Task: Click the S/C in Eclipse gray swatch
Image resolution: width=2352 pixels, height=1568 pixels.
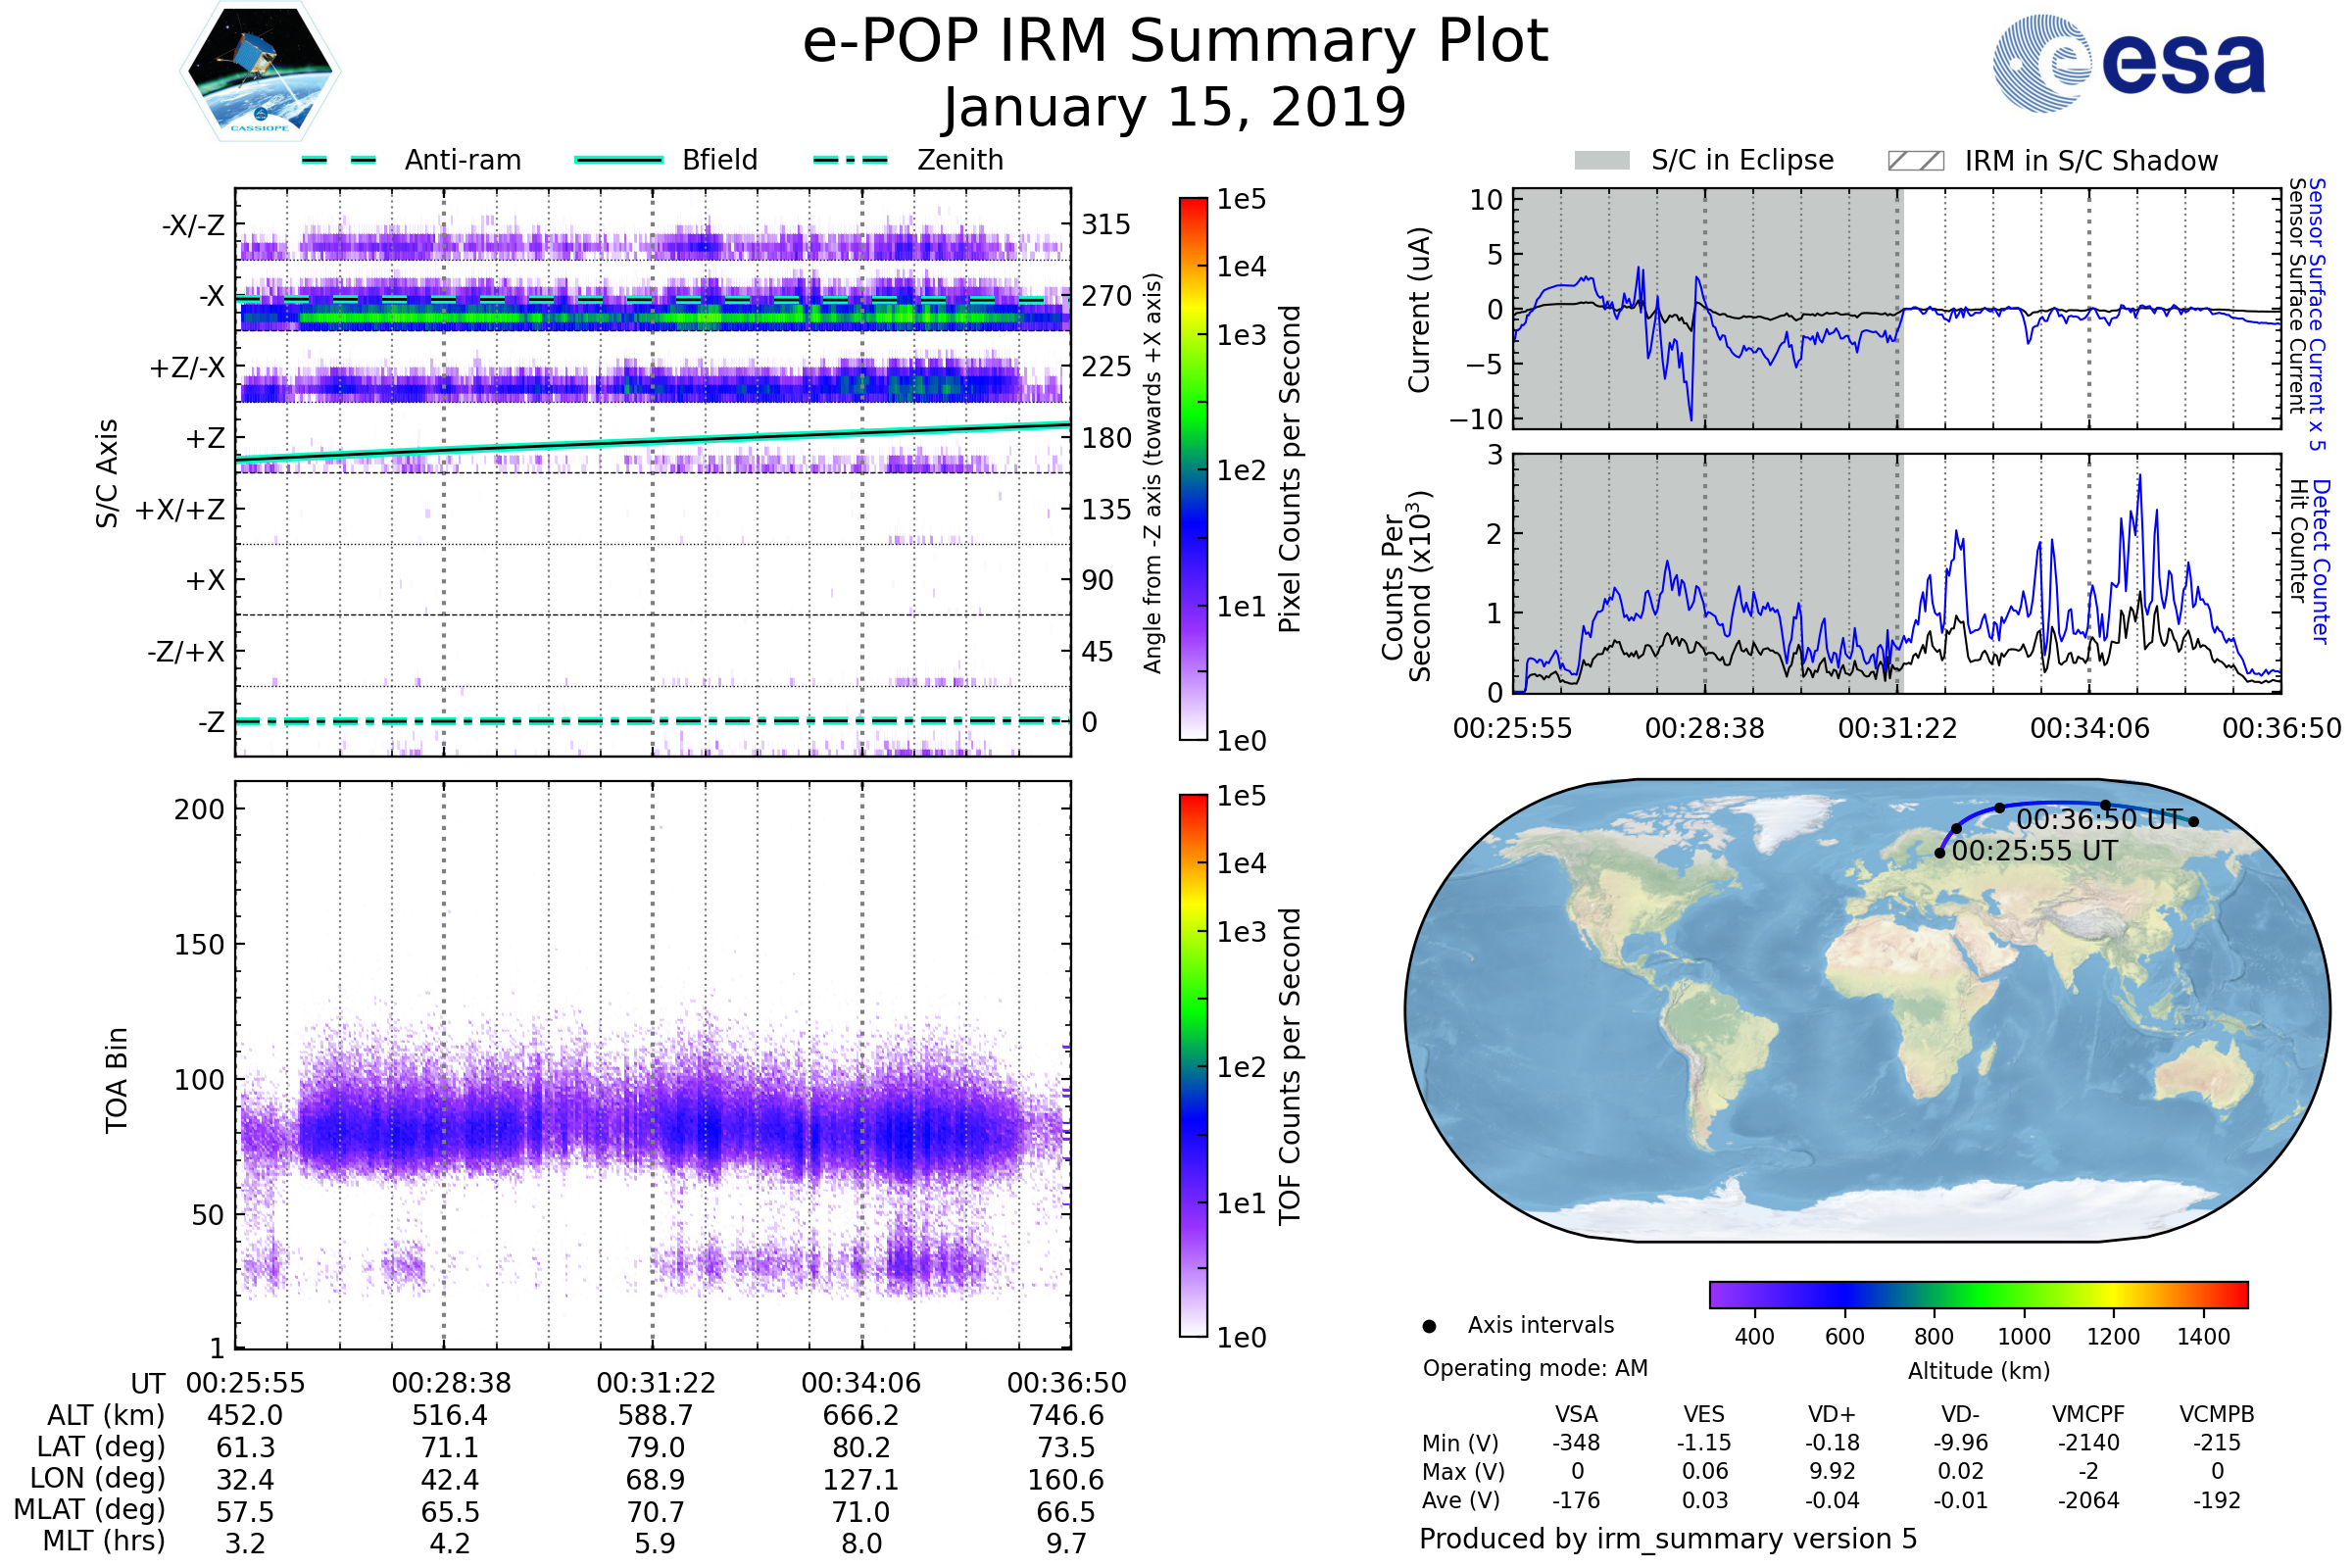Action: (1601, 161)
